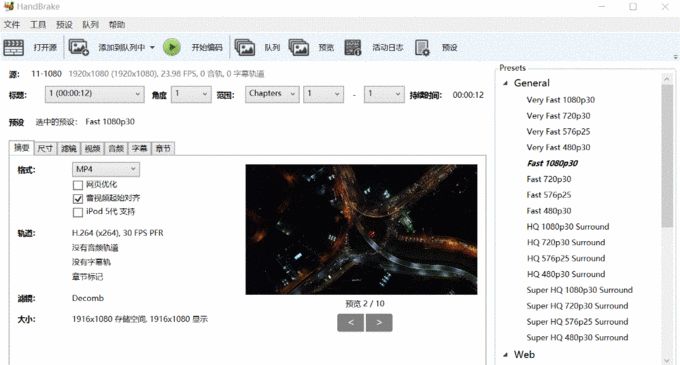
Task: Open the 文件 menu
Action: pos(12,25)
